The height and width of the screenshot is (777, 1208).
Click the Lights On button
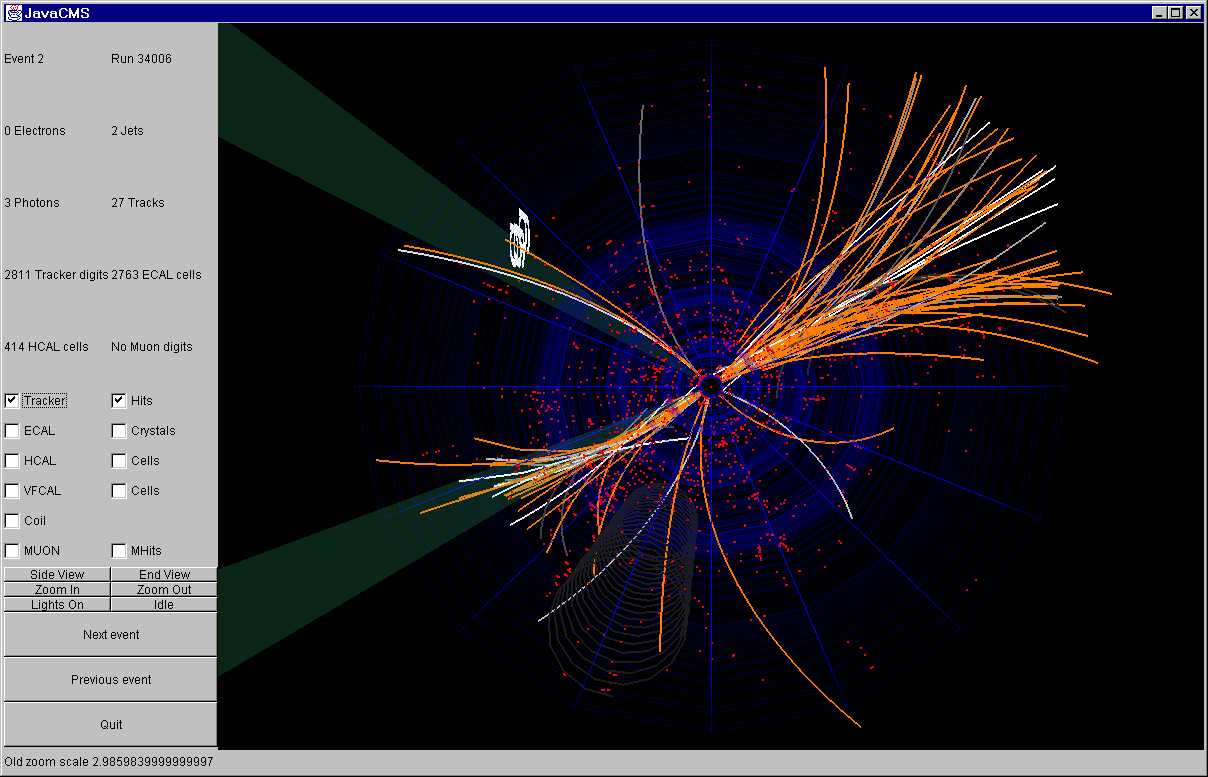pos(57,605)
